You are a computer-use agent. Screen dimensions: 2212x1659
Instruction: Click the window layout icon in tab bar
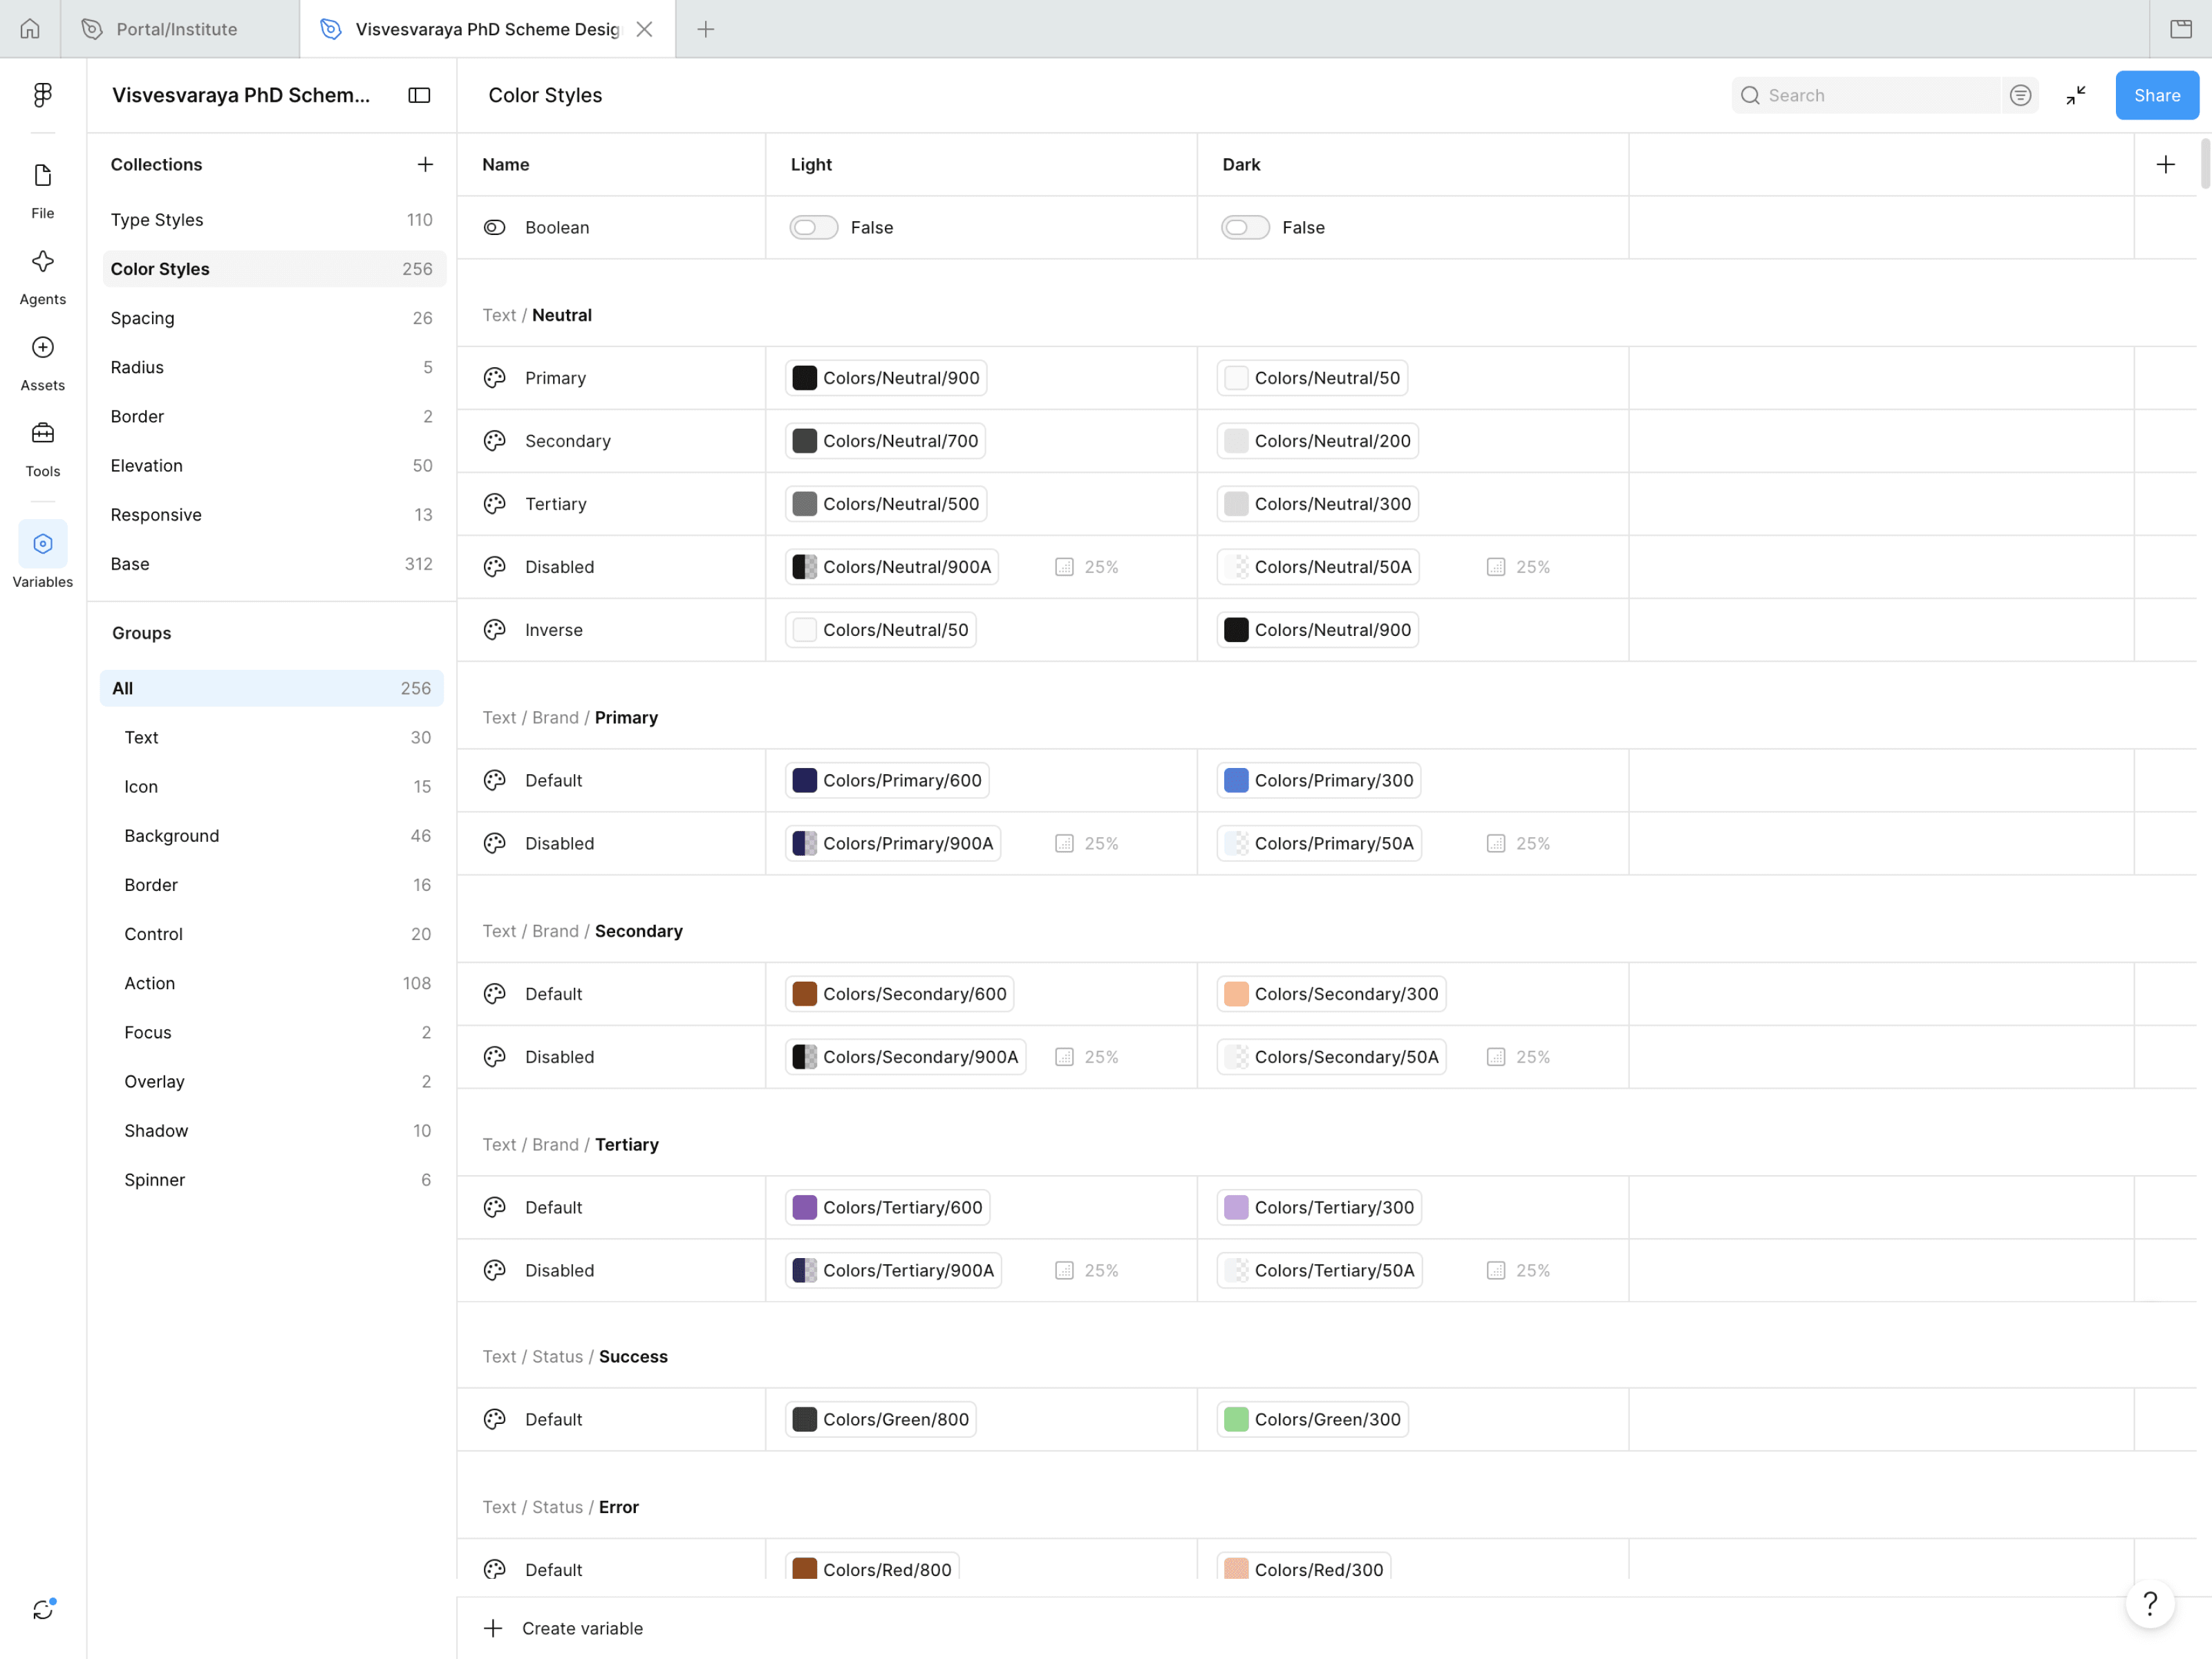click(2181, 29)
